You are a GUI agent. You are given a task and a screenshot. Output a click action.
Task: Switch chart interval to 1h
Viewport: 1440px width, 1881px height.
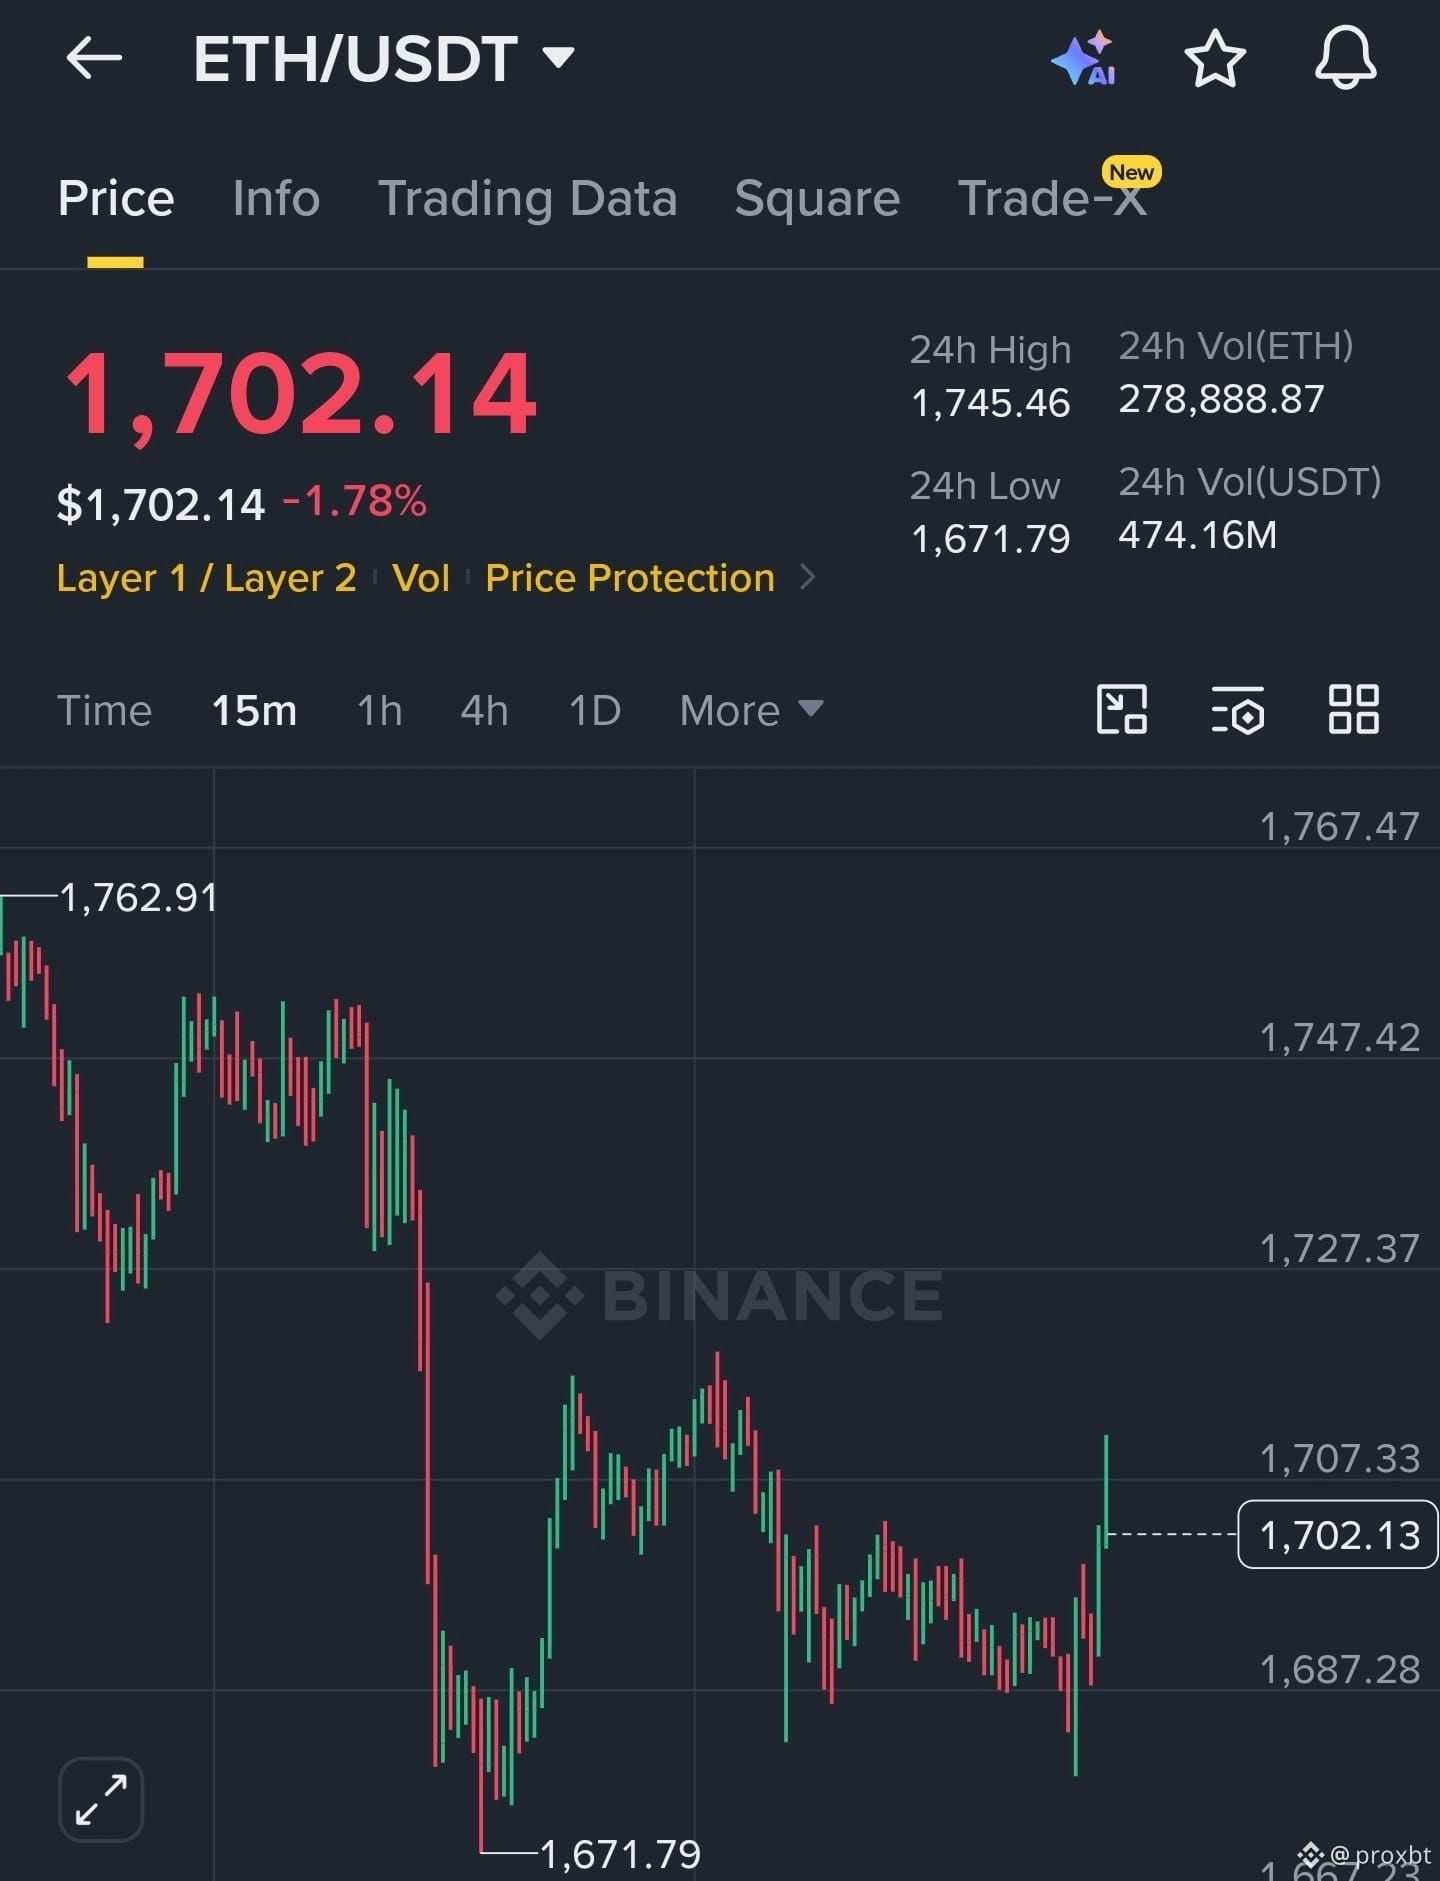coord(380,711)
